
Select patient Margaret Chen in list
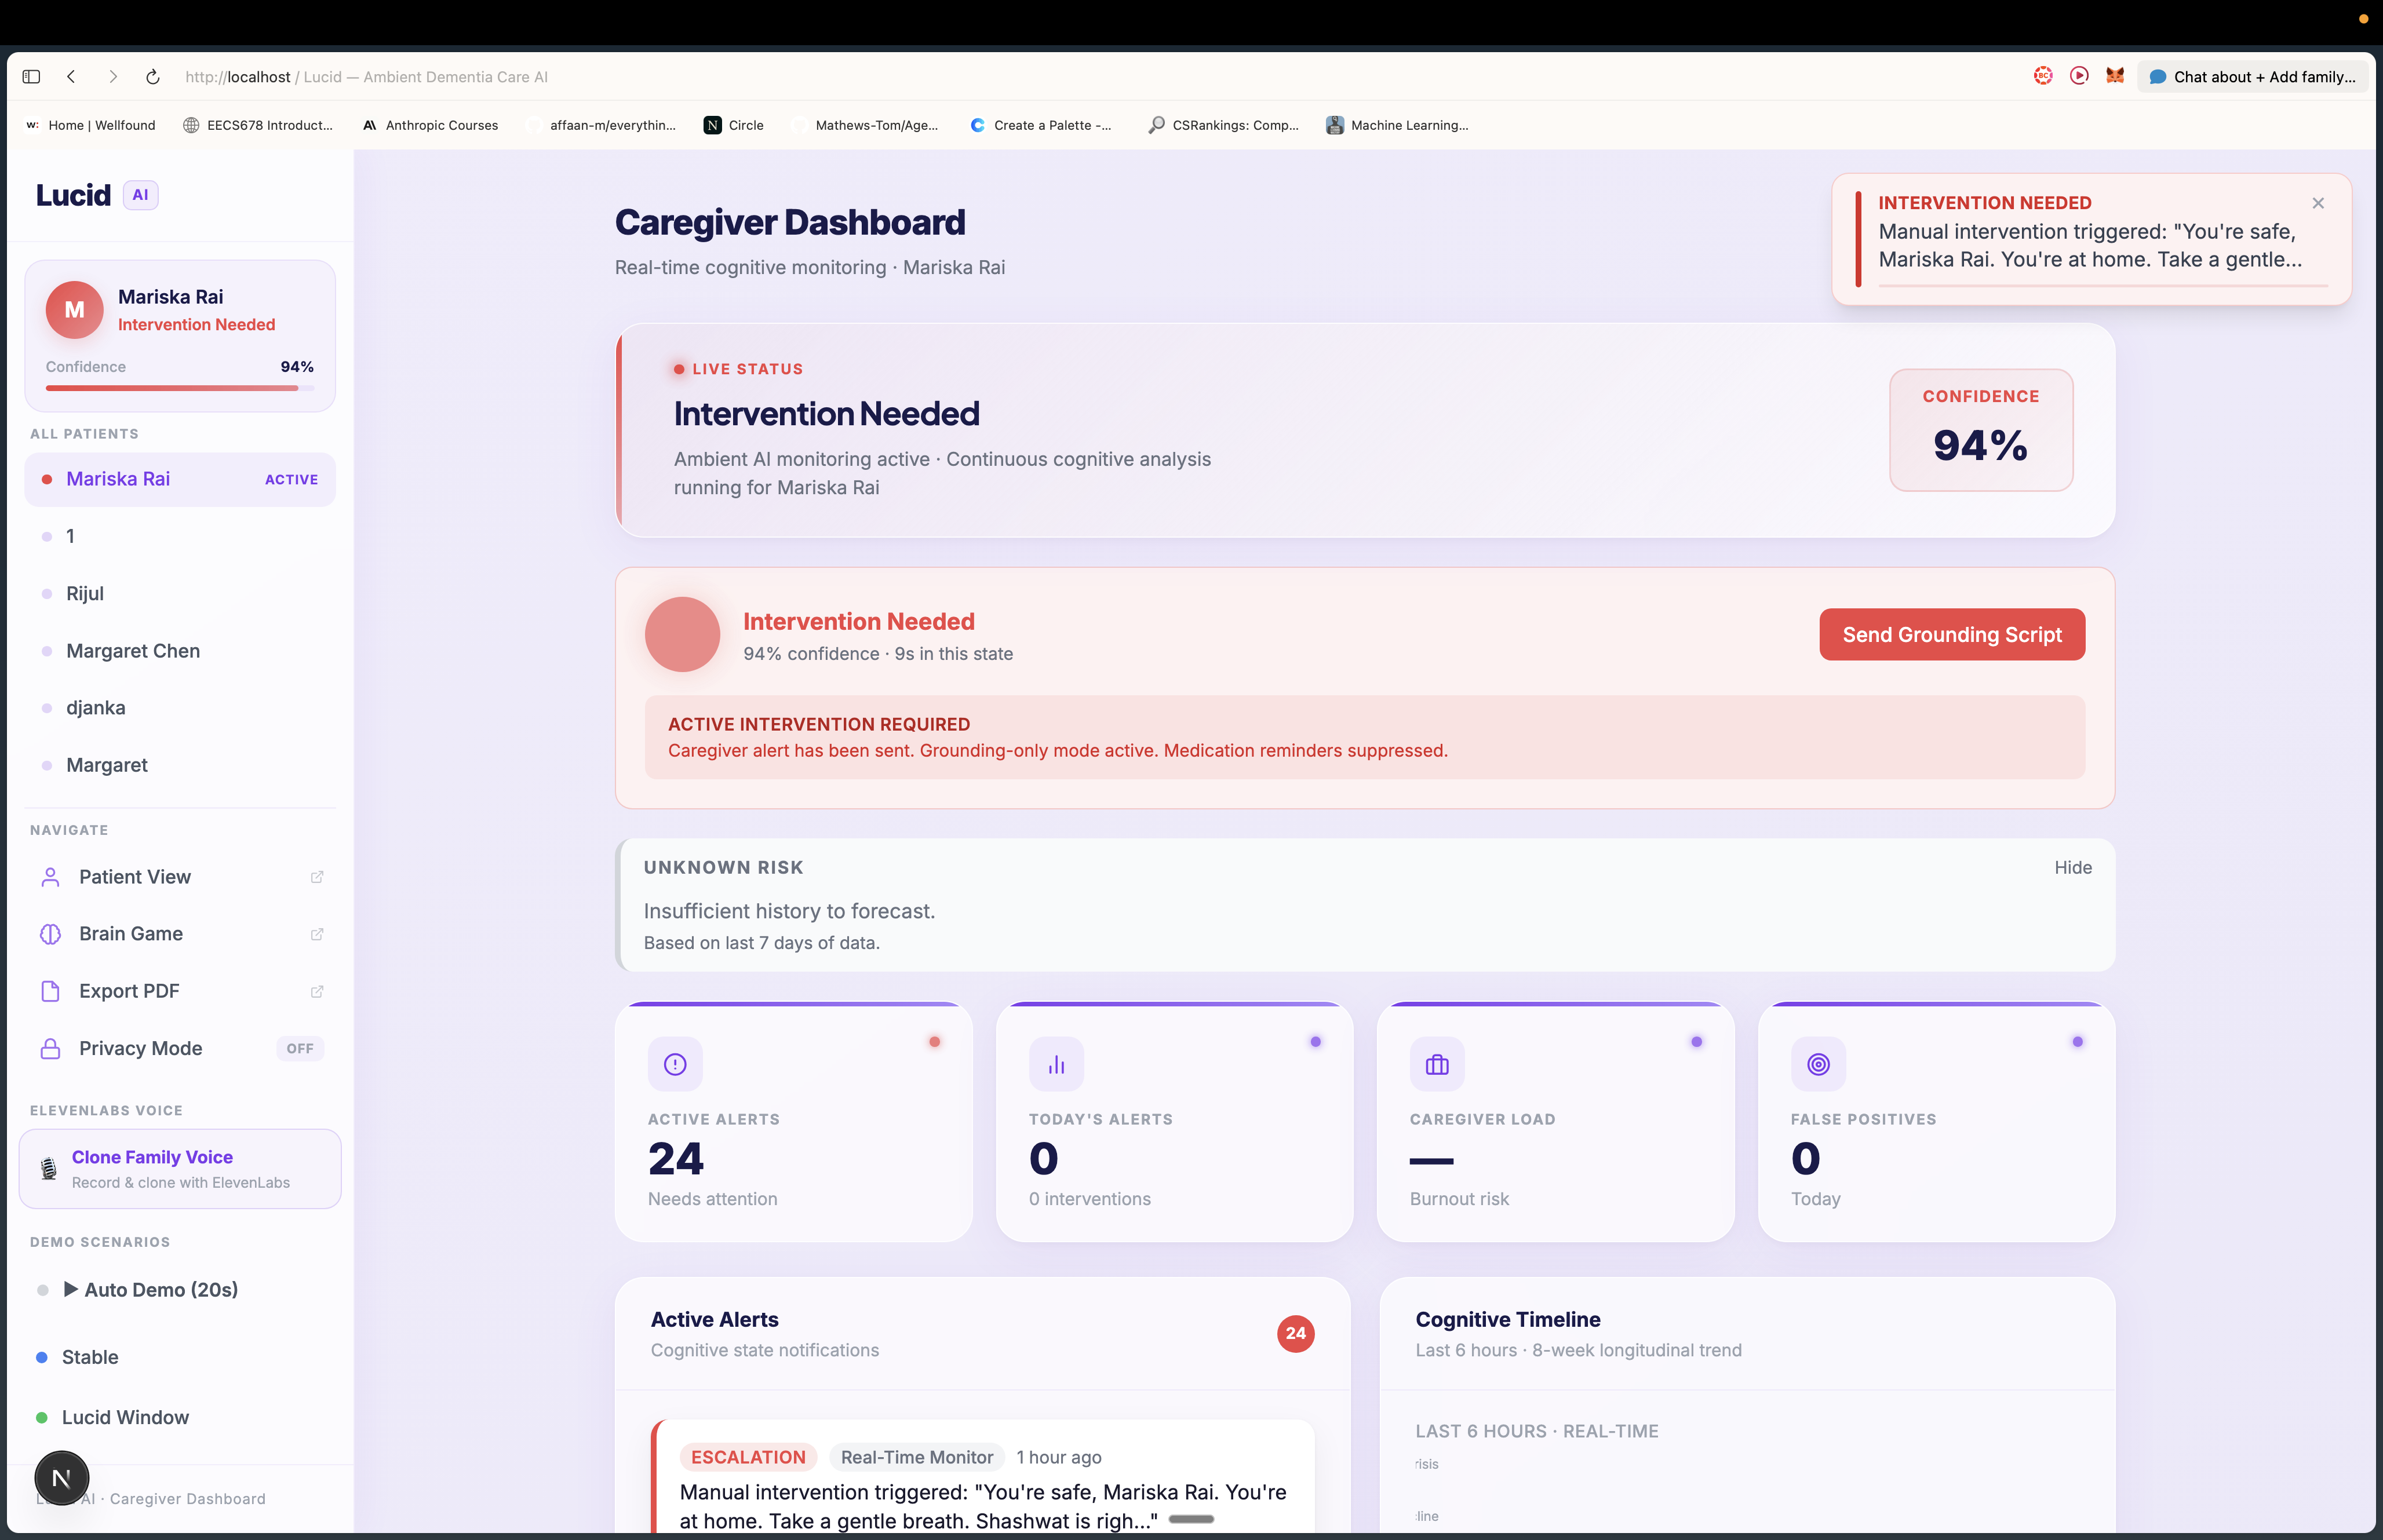click(x=133, y=651)
